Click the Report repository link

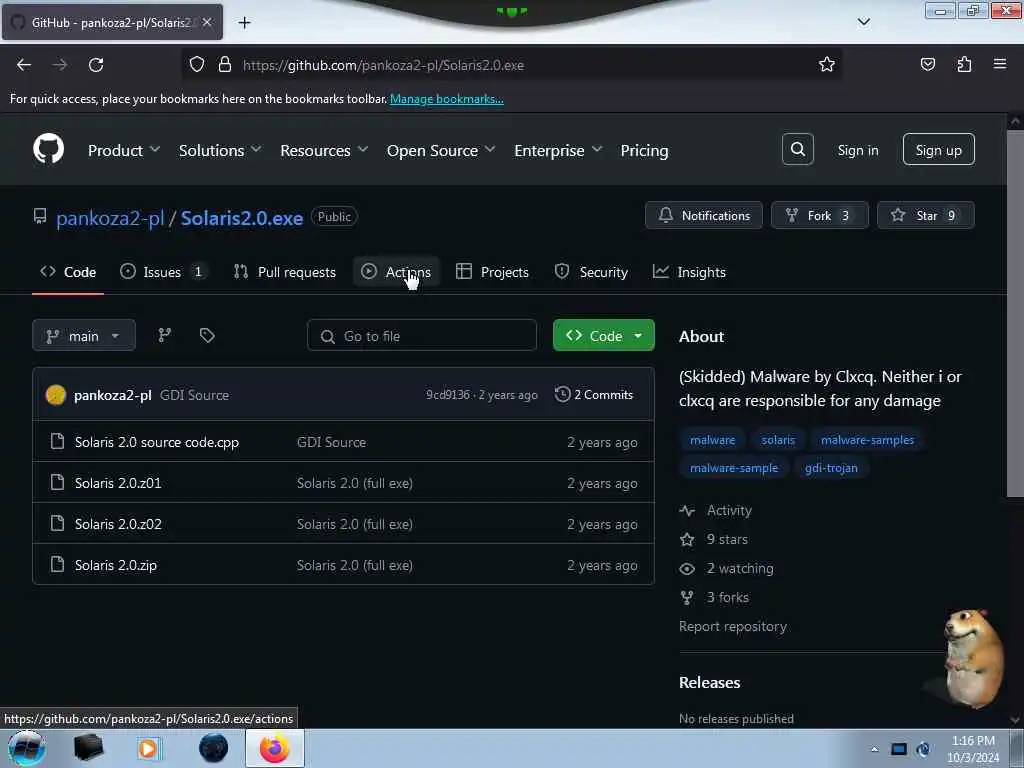[x=733, y=626]
